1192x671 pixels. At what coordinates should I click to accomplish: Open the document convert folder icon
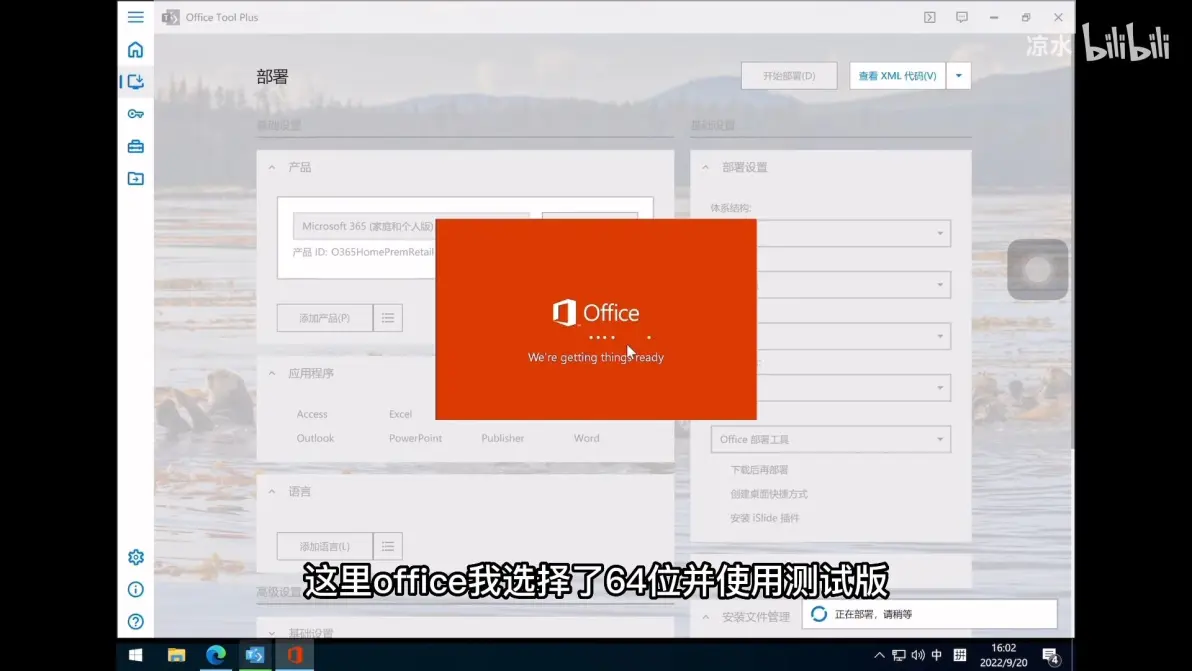pyautogui.click(x=135, y=179)
